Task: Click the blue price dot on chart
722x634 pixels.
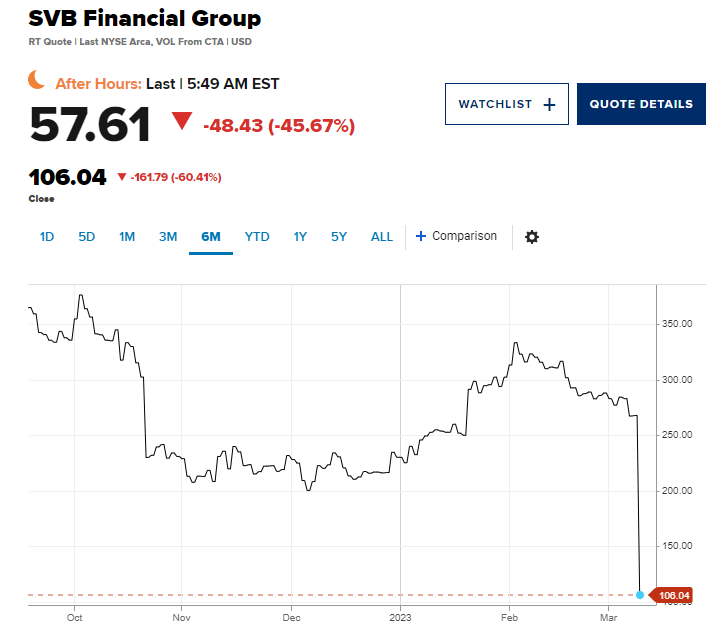Action: (x=640, y=595)
